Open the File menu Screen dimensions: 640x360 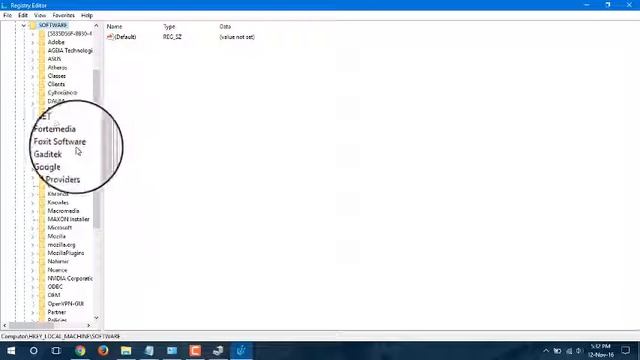[7, 15]
